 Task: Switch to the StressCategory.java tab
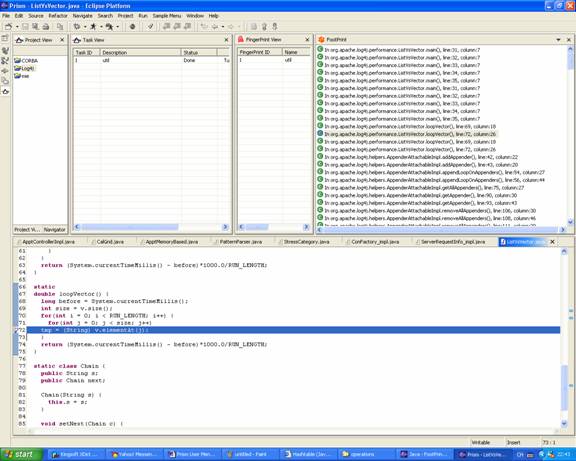click(306, 242)
